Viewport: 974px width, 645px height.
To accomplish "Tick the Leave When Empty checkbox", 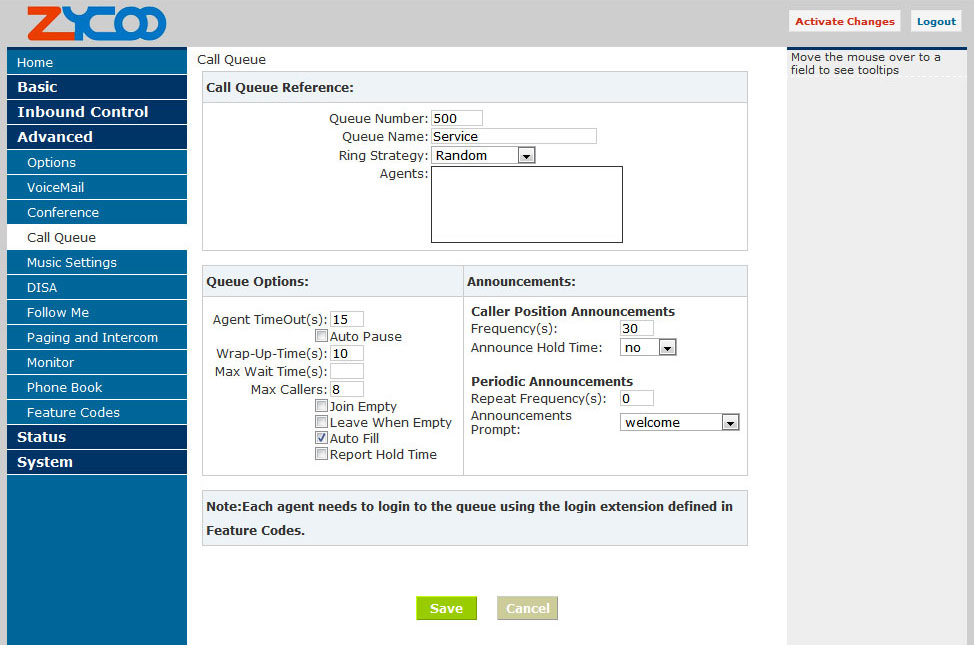I will [x=322, y=423].
